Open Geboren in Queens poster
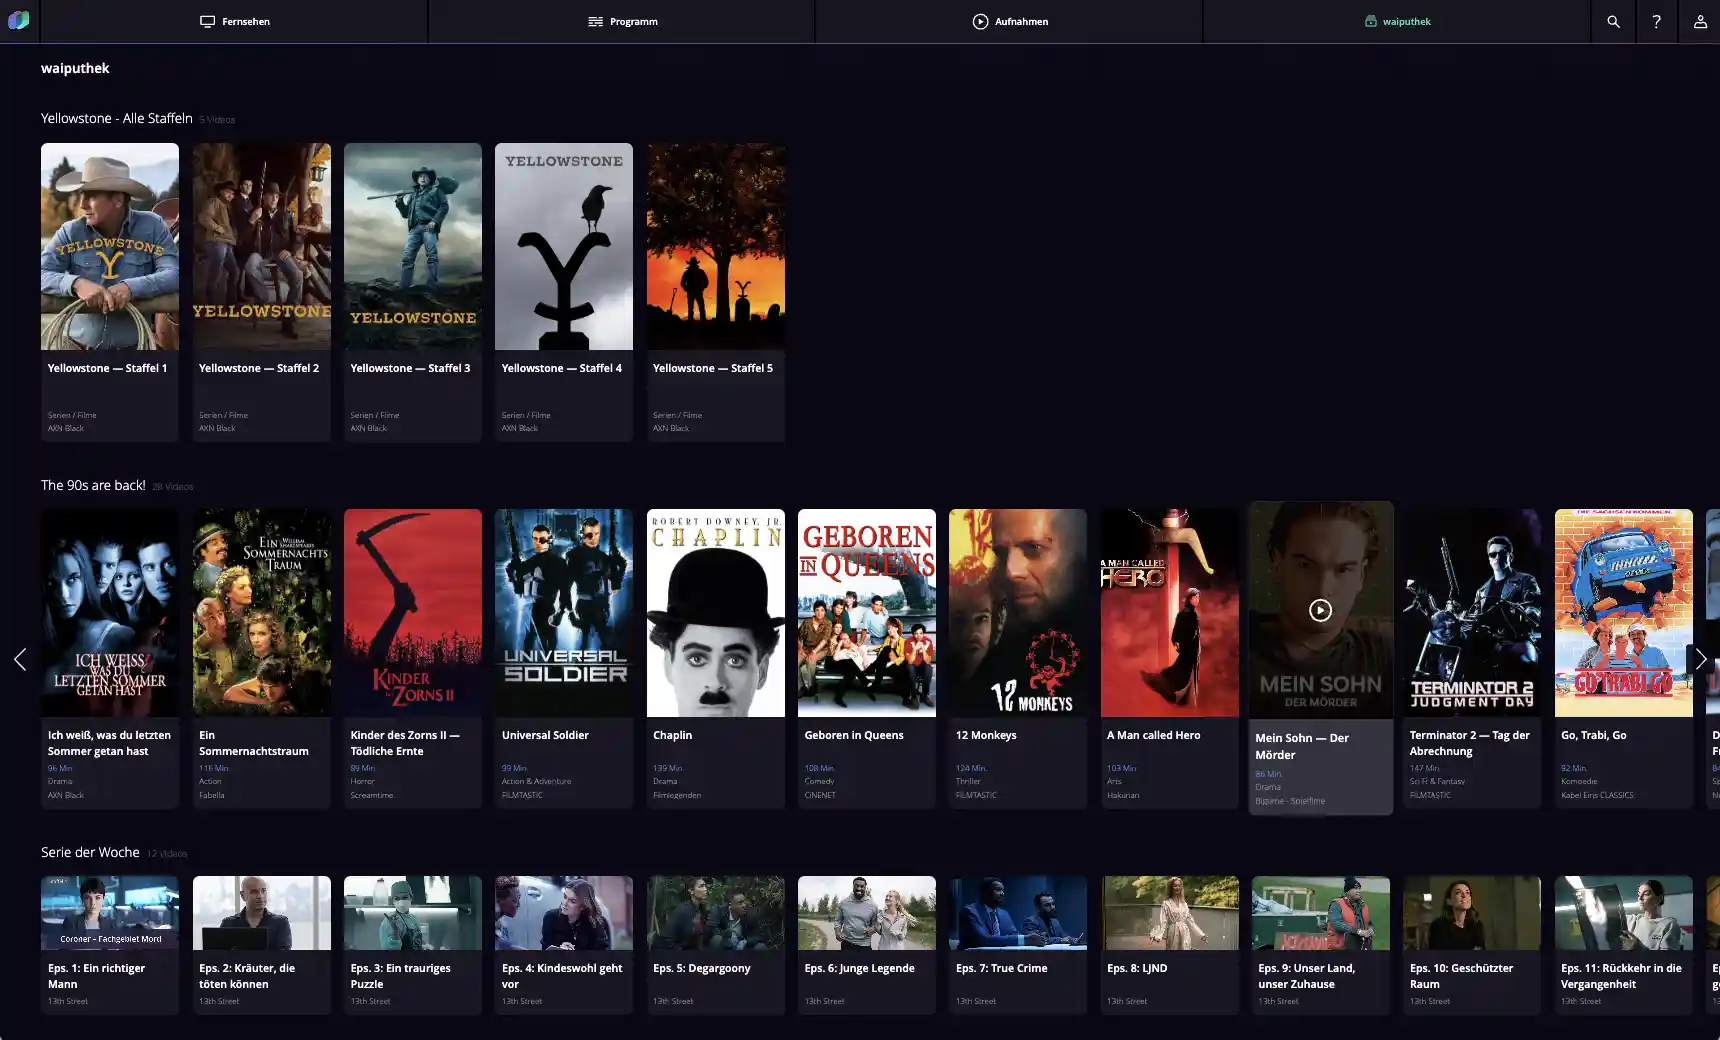Screen dimensions: 1720x1040 (x=867, y=613)
